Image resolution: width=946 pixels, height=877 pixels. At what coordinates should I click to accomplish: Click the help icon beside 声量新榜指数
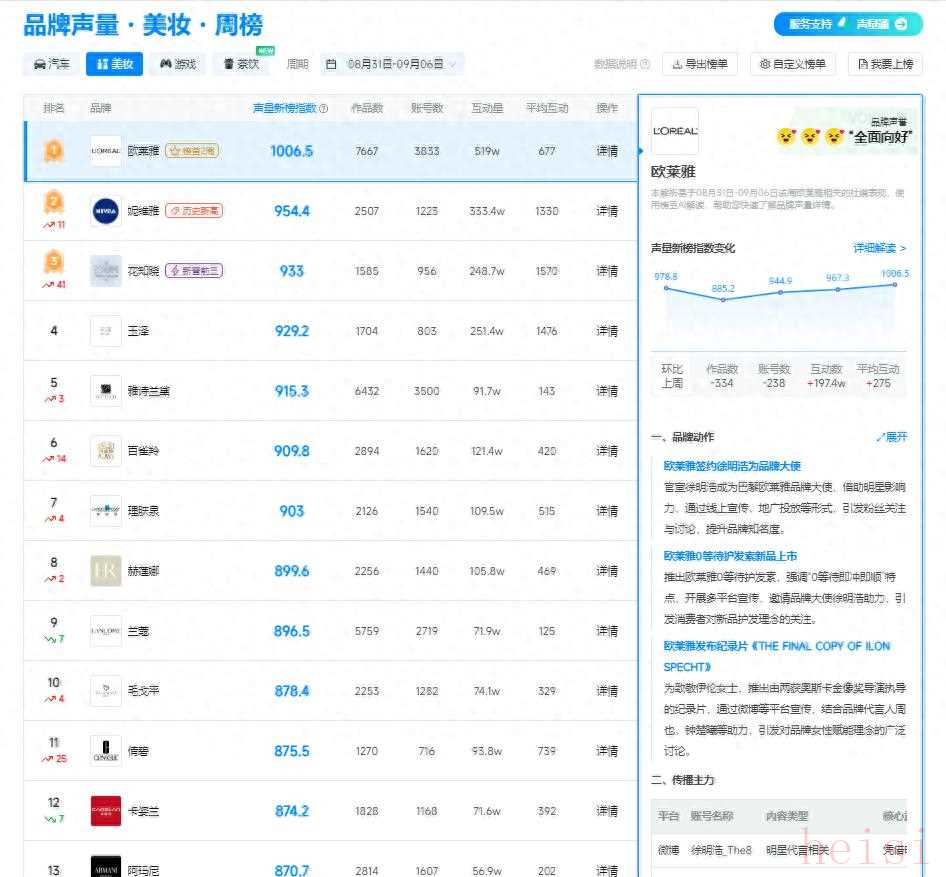point(323,108)
